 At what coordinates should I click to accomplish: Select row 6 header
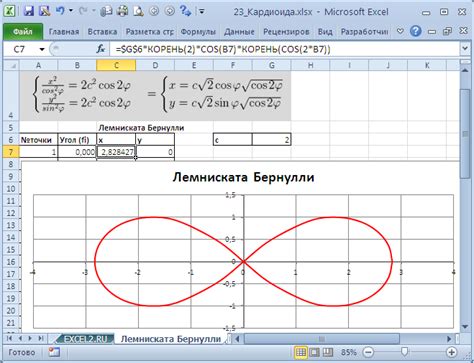[11, 140]
